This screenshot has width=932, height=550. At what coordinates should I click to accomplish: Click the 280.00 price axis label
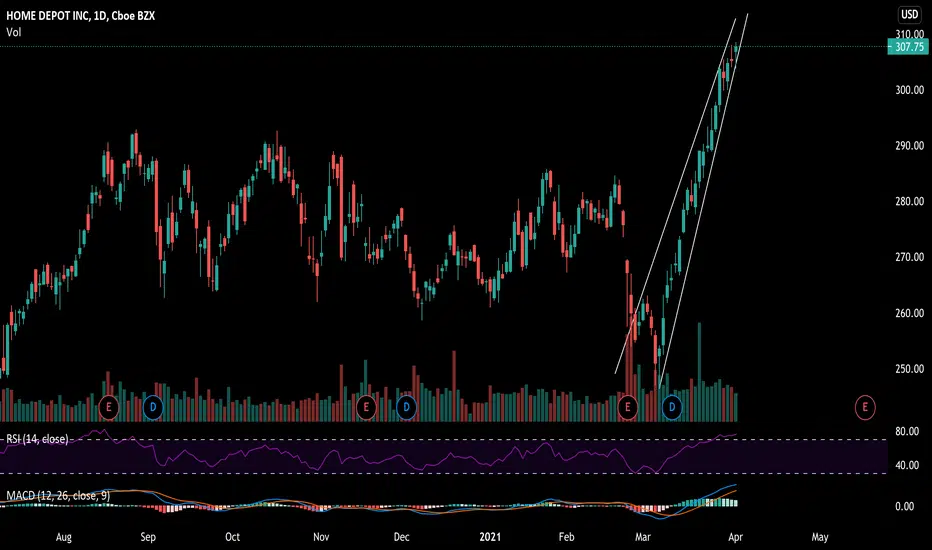pos(909,202)
